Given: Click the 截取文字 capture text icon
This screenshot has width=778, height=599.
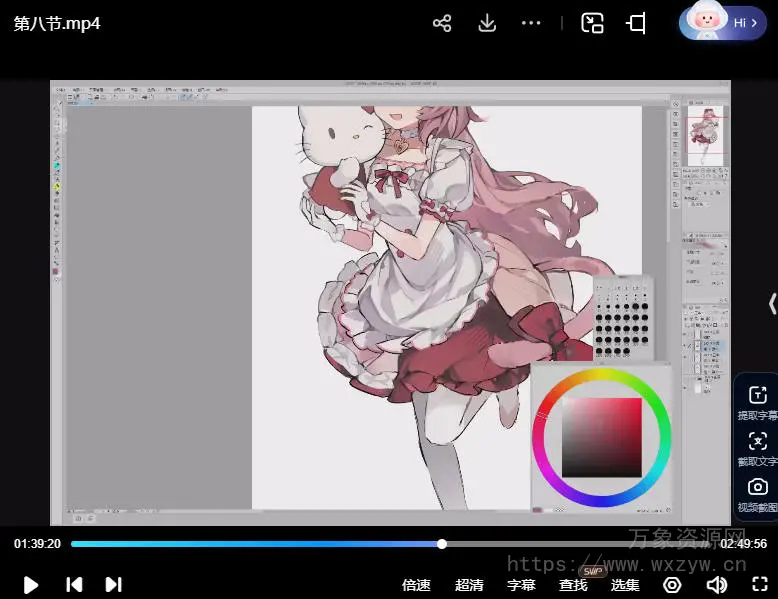Looking at the screenshot, I should click(757, 442).
